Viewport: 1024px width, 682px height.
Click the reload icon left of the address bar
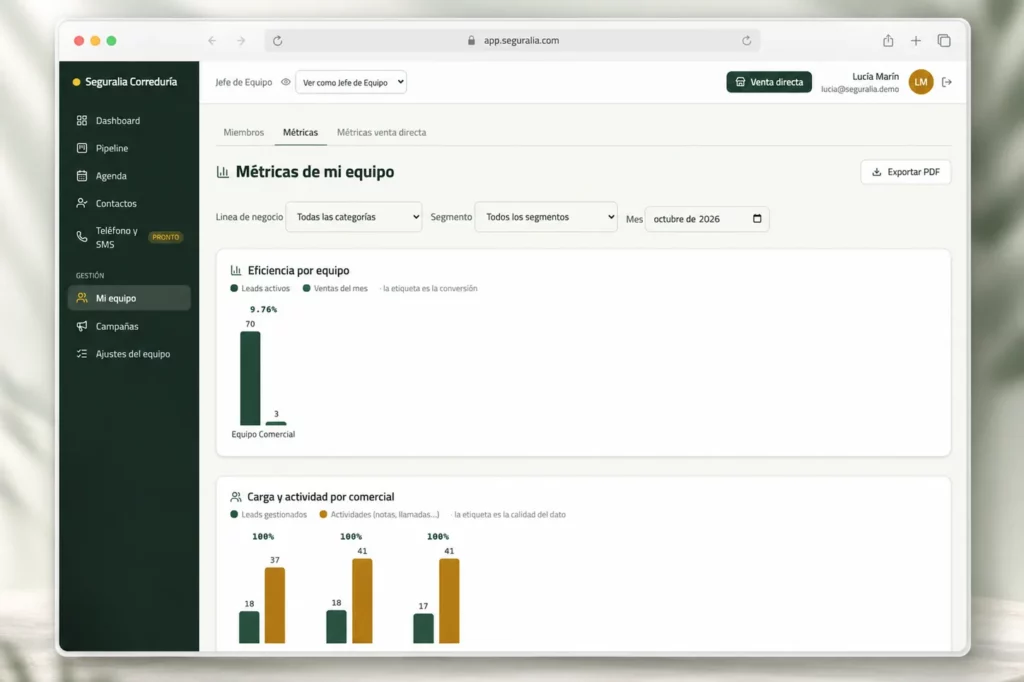click(278, 41)
